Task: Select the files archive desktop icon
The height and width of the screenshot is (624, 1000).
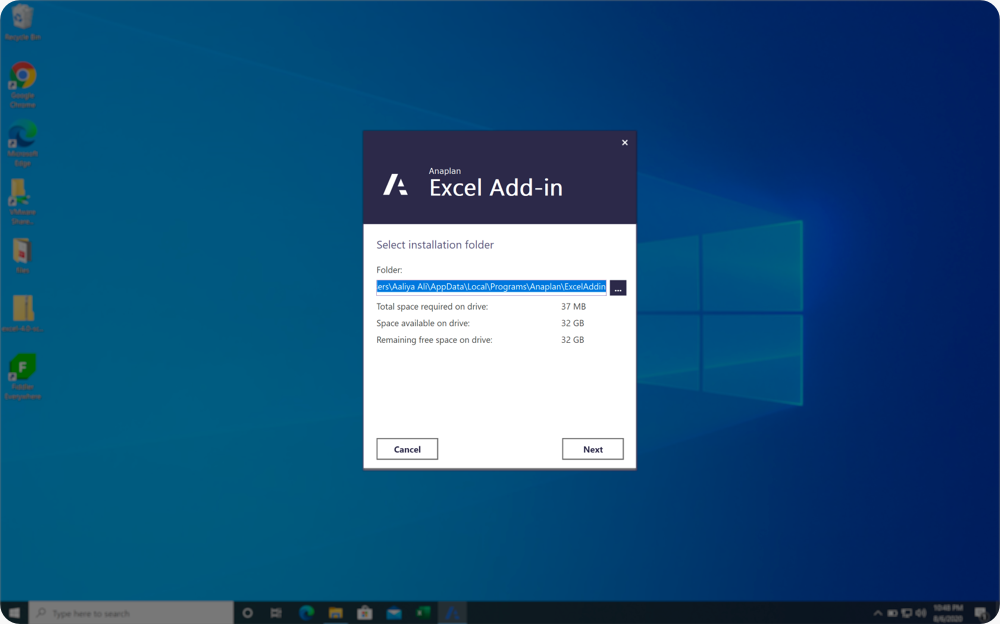Action: click(23, 255)
